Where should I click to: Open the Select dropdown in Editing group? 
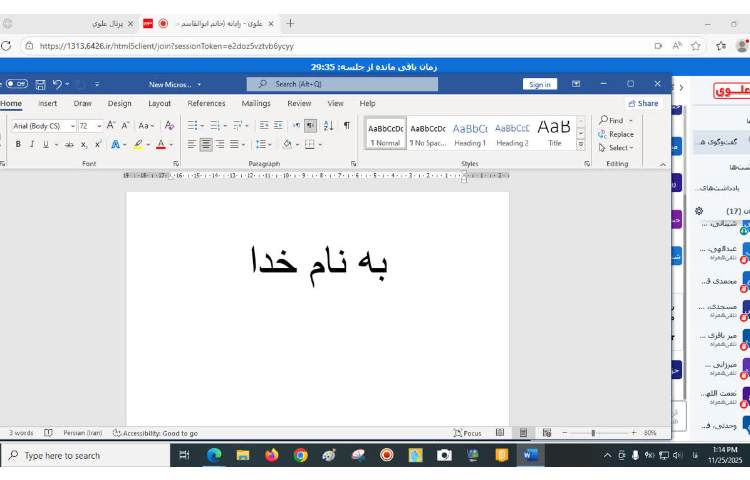616,148
